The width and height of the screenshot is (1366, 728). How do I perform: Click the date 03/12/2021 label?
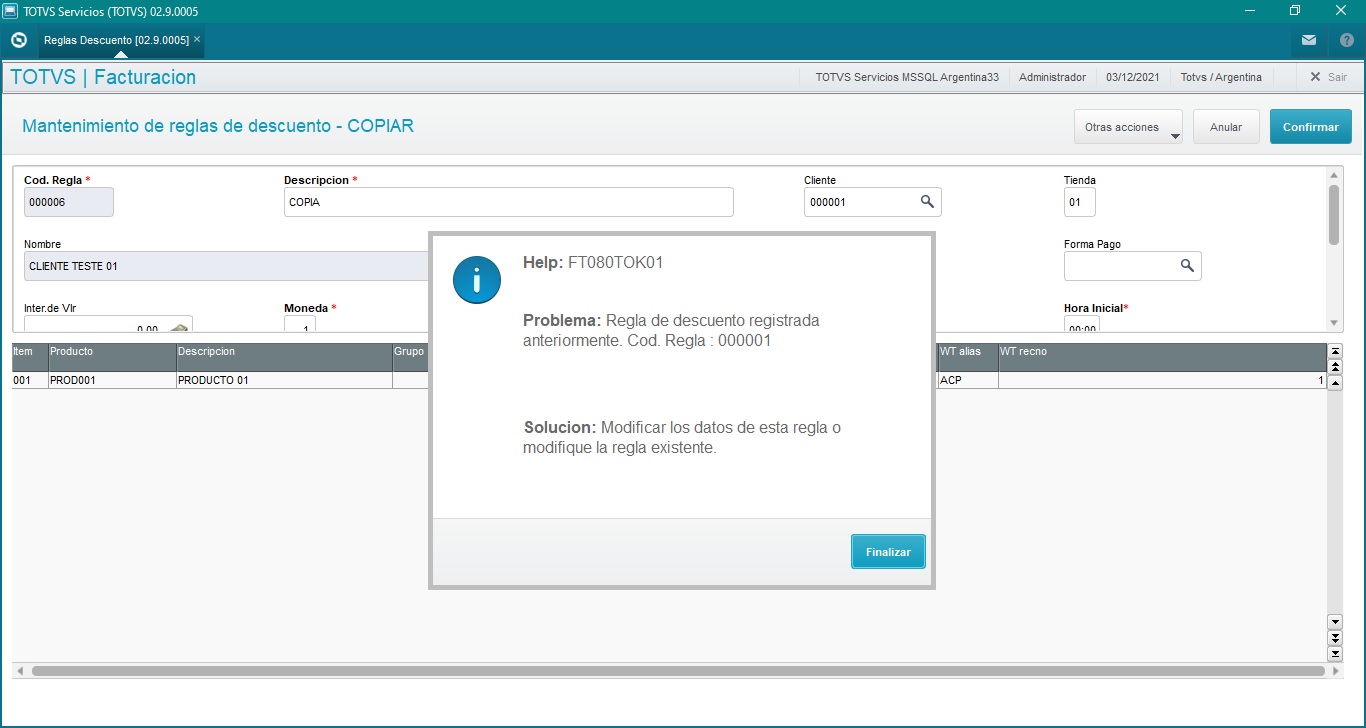click(1133, 77)
